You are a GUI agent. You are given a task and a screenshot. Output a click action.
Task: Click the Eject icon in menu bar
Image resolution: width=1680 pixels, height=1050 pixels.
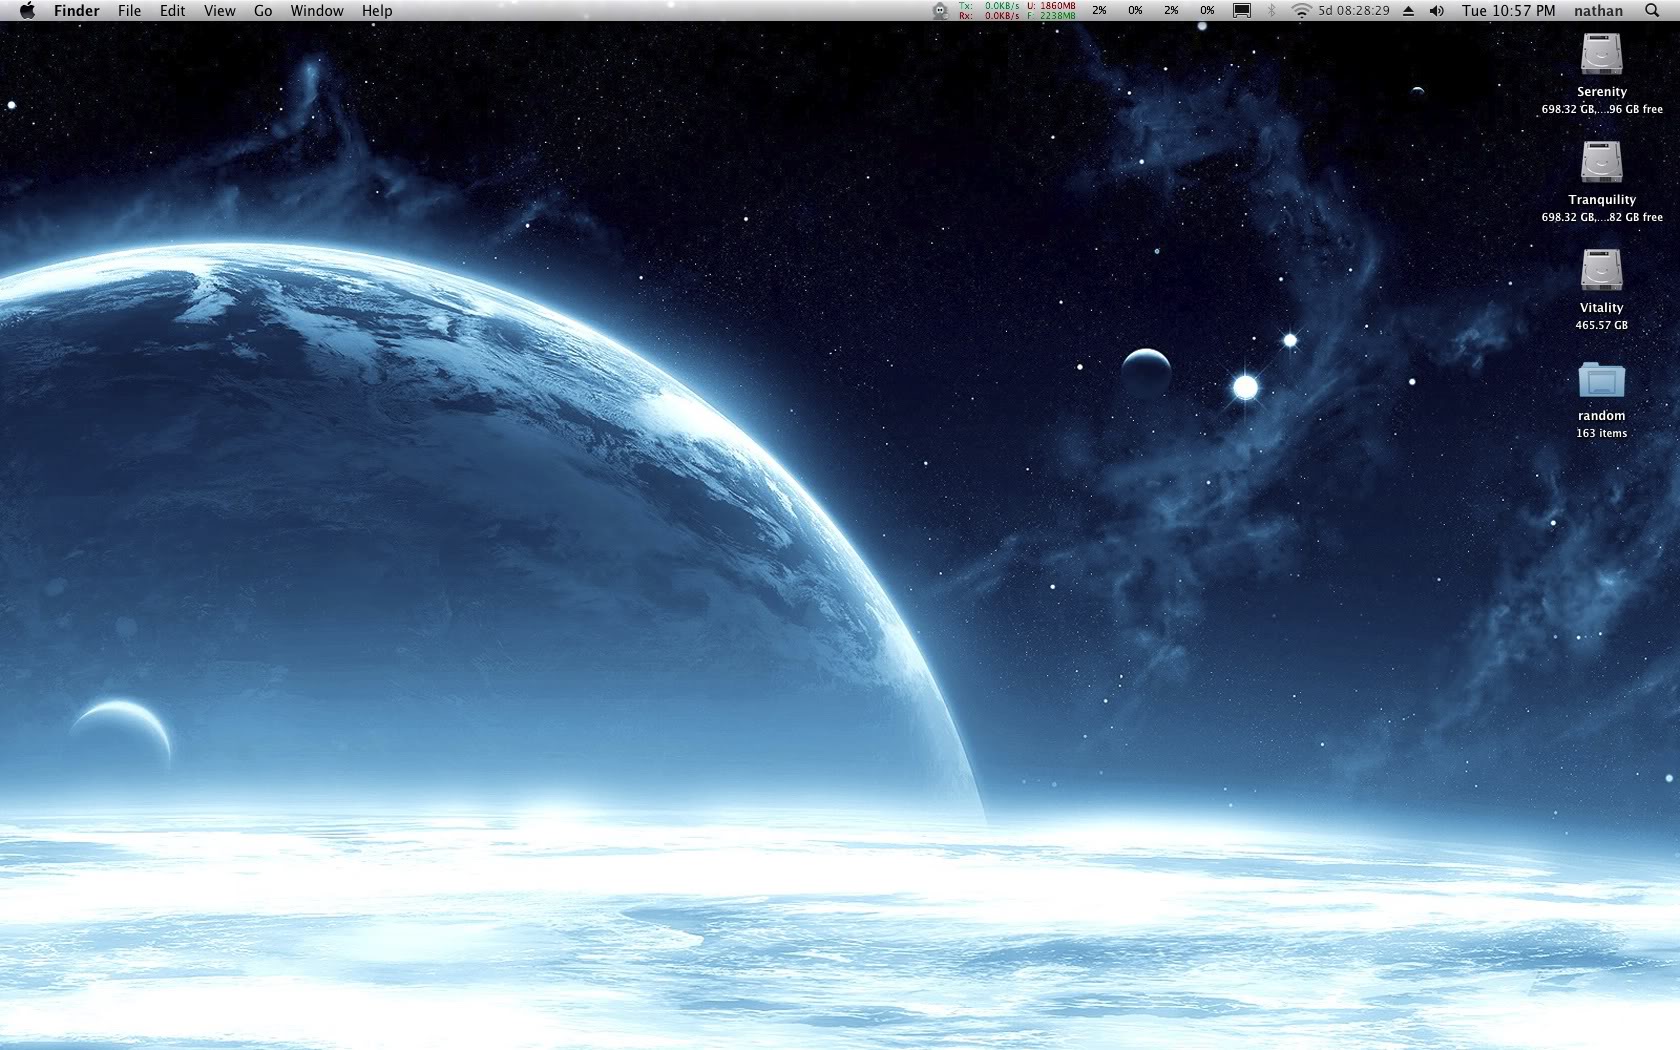click(1408, 11)
